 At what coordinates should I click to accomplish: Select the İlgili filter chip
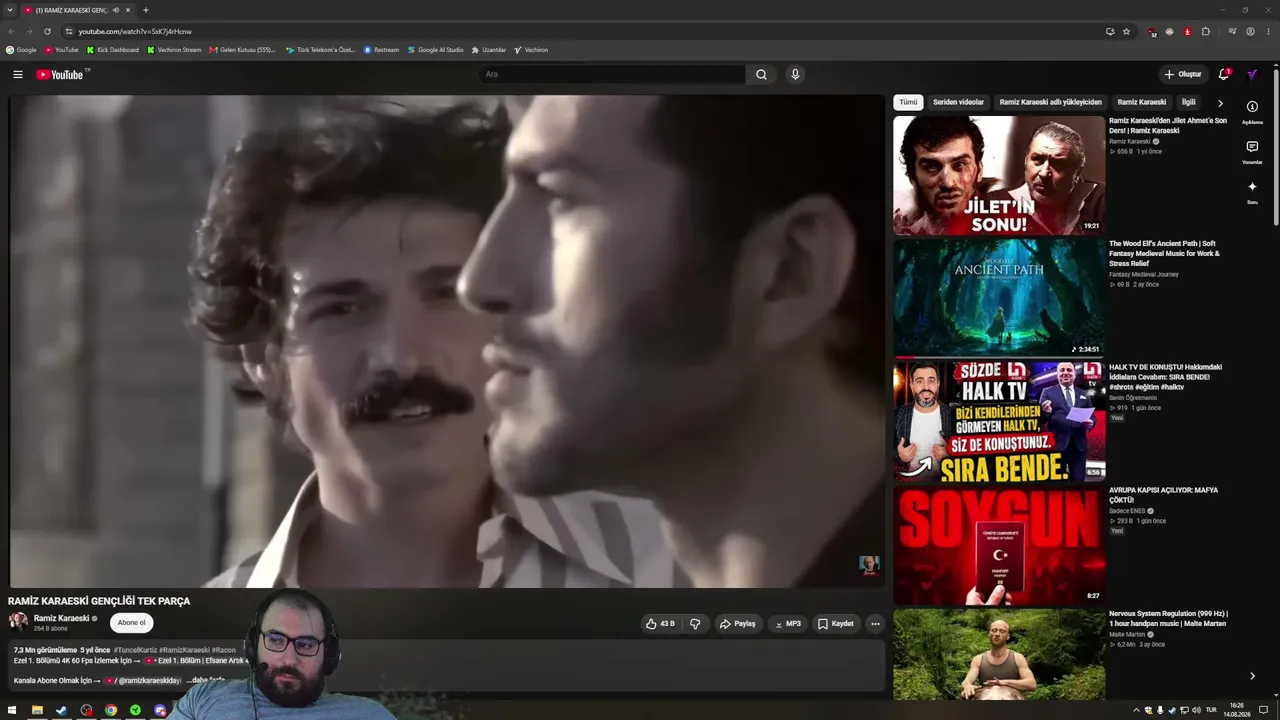click(x=1189, y=102)
